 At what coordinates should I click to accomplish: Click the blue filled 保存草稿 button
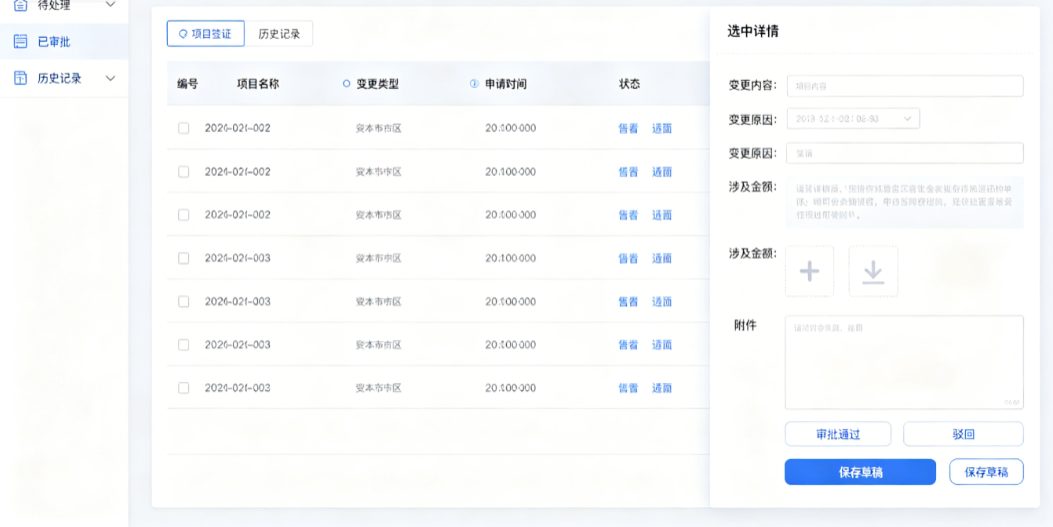tap(860, 472)
